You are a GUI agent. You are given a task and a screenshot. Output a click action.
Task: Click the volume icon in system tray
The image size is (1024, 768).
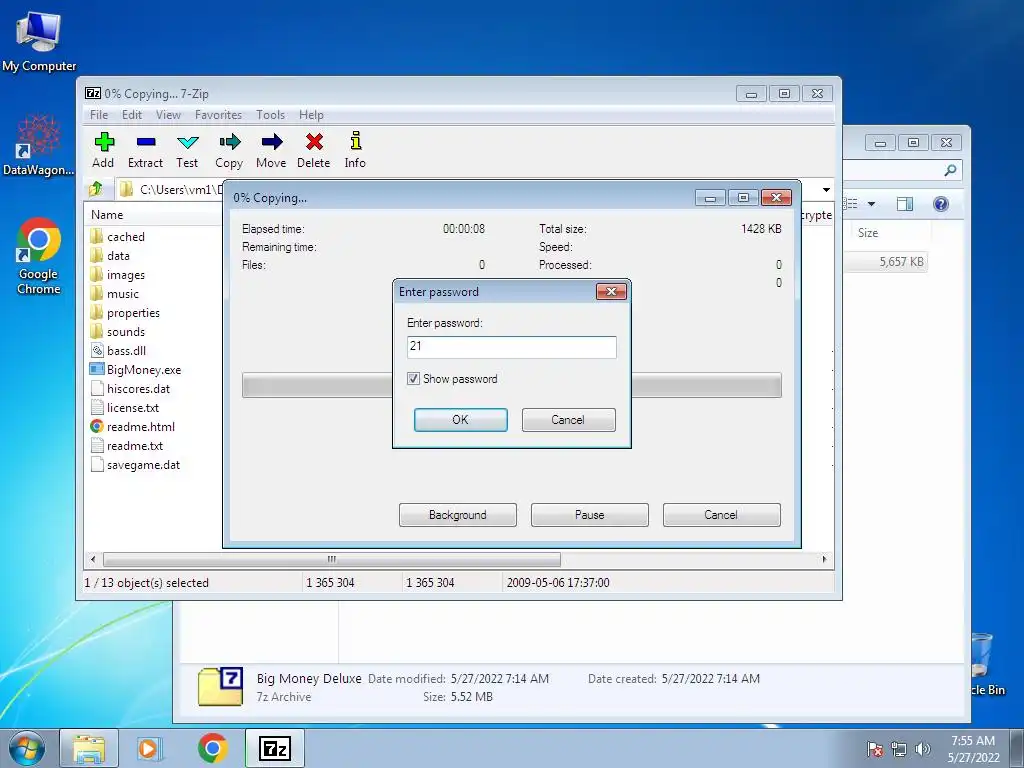923,749
